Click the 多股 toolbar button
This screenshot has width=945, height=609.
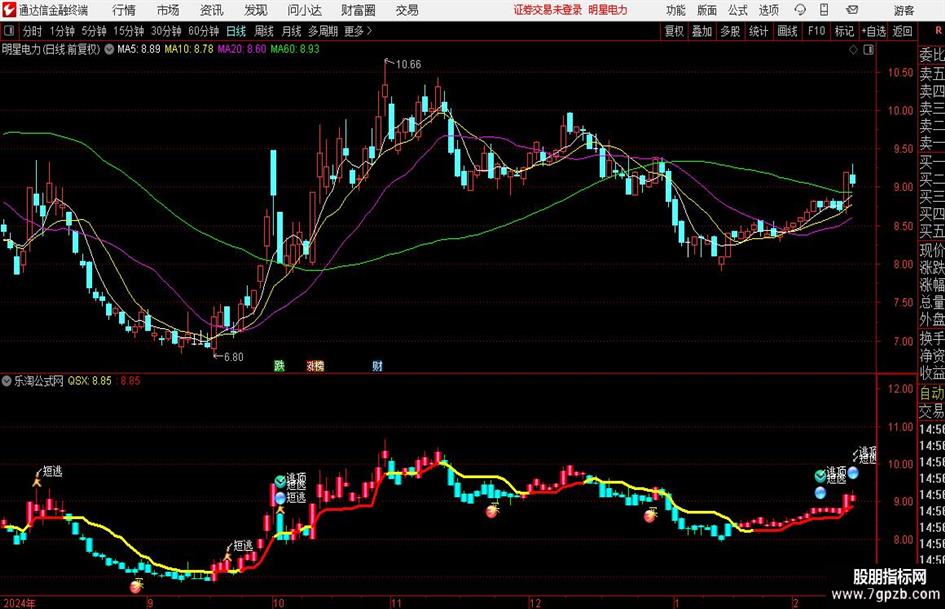point(730,31)
